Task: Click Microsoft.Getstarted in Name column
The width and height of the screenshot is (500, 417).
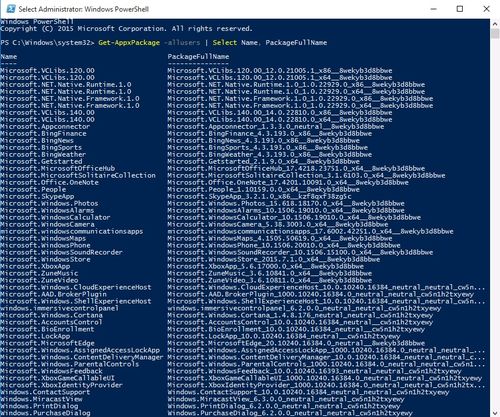Action: (41, 162)
